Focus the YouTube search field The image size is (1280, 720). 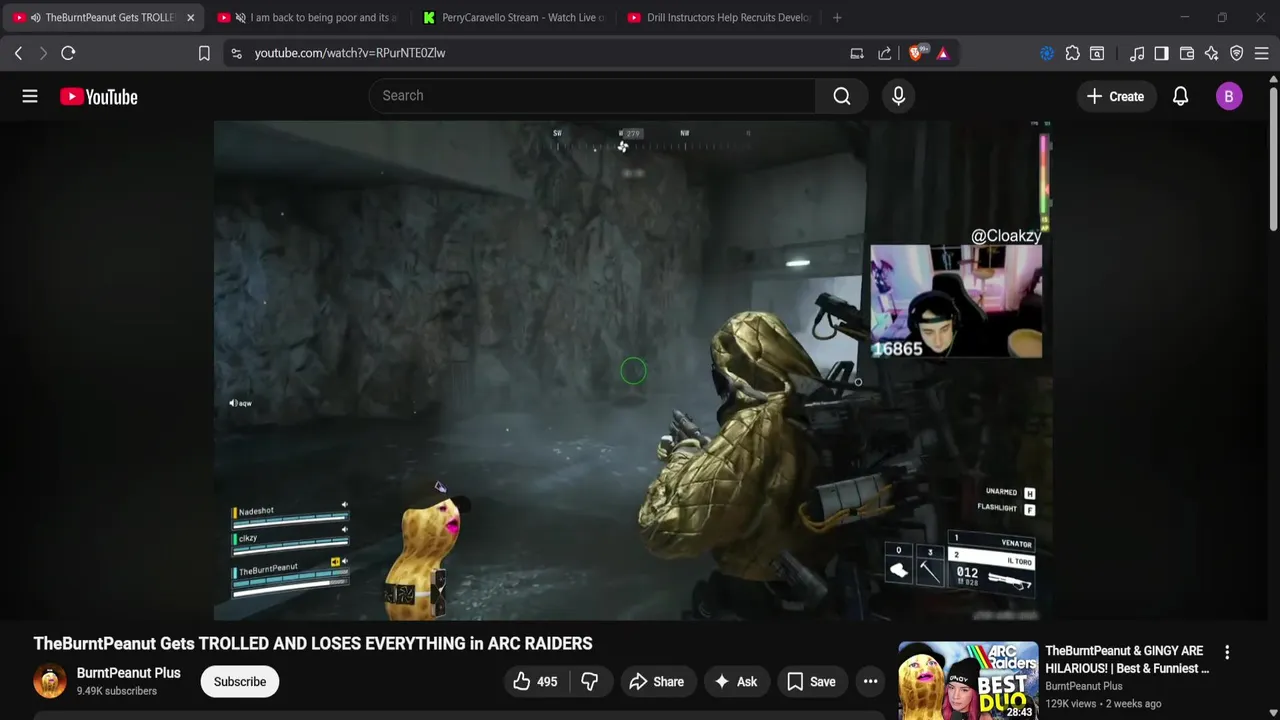pos(592,96)
